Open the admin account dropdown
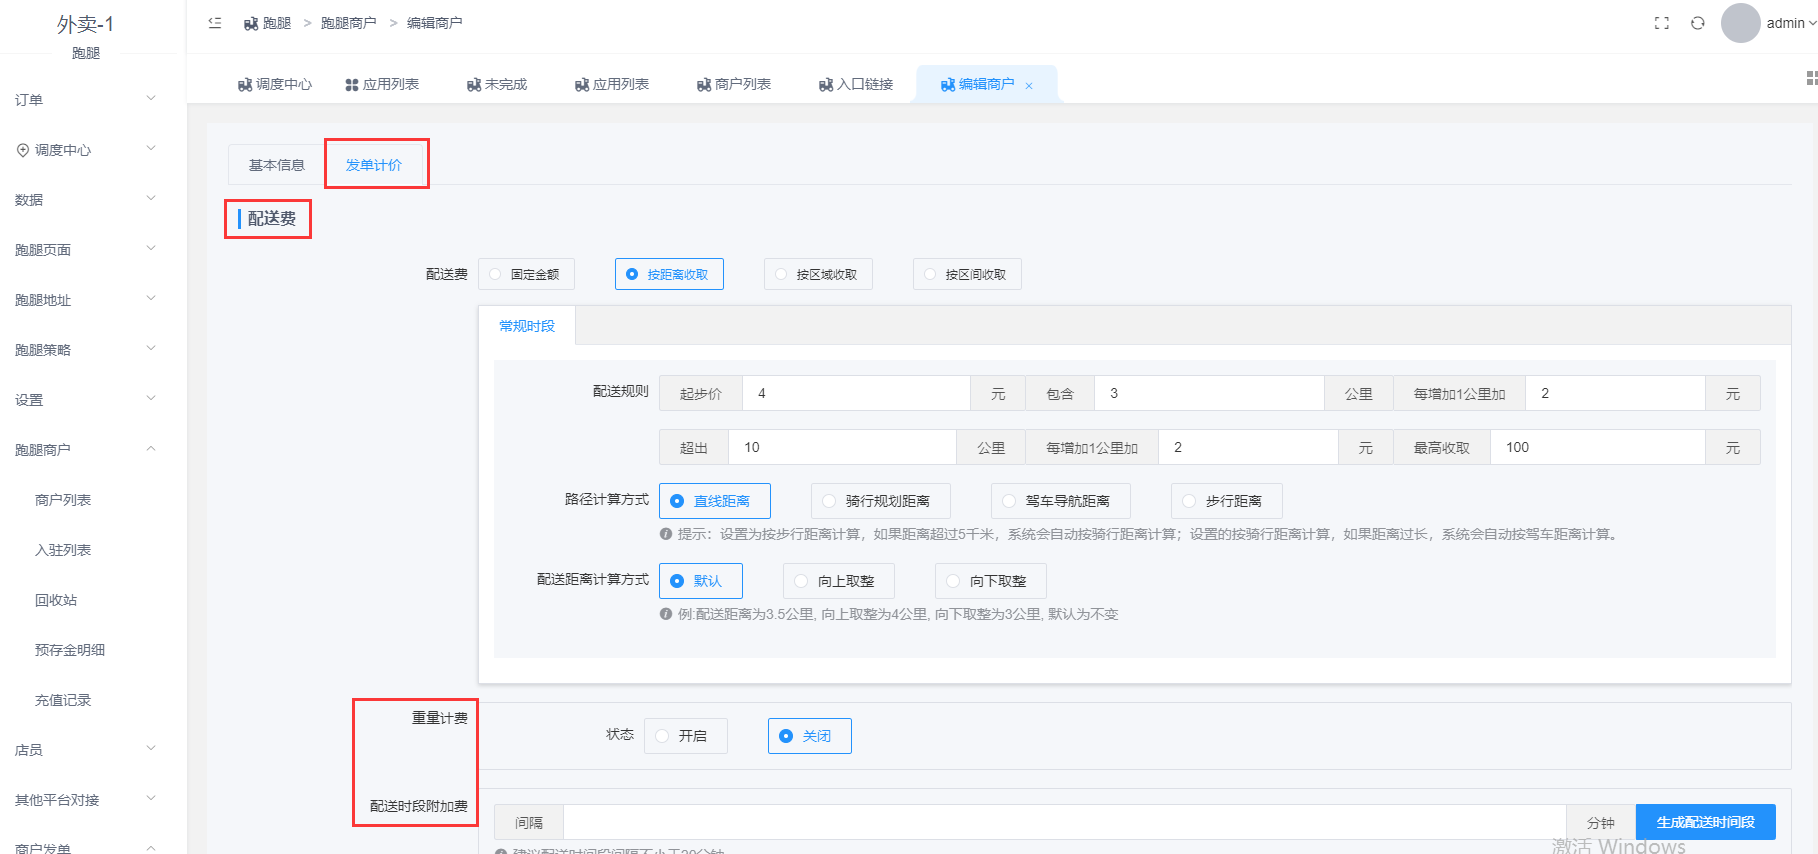This screenshot has width=1818, height=854. pyautogui.click(x=1791, y=23)
